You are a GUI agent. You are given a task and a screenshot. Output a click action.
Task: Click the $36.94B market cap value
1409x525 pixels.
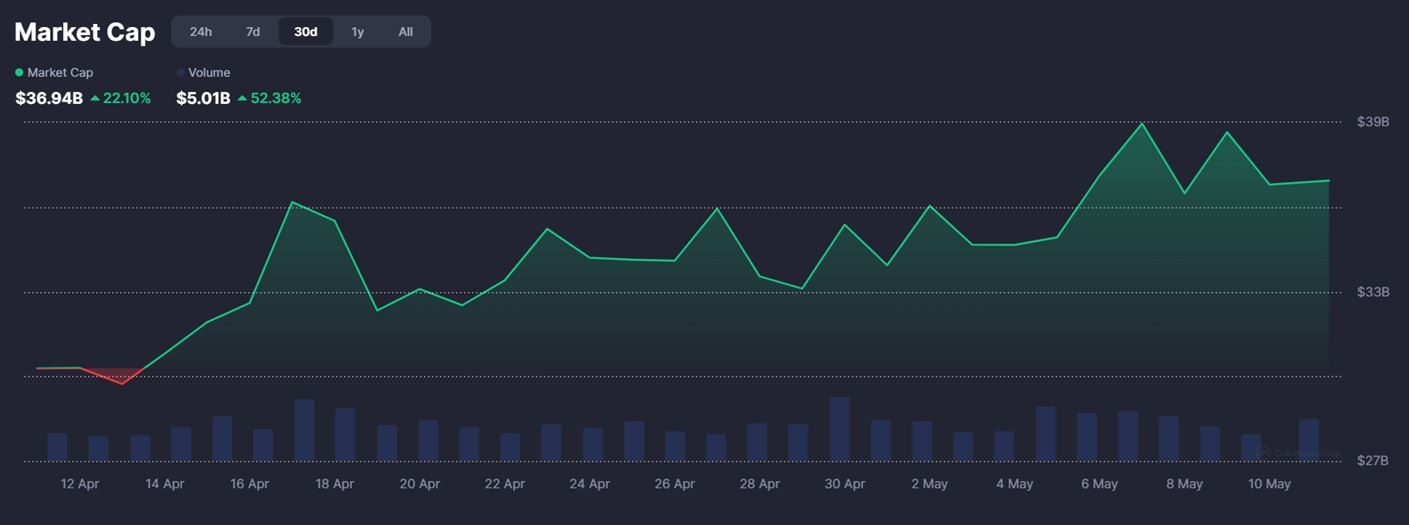(x=49, y=98)
